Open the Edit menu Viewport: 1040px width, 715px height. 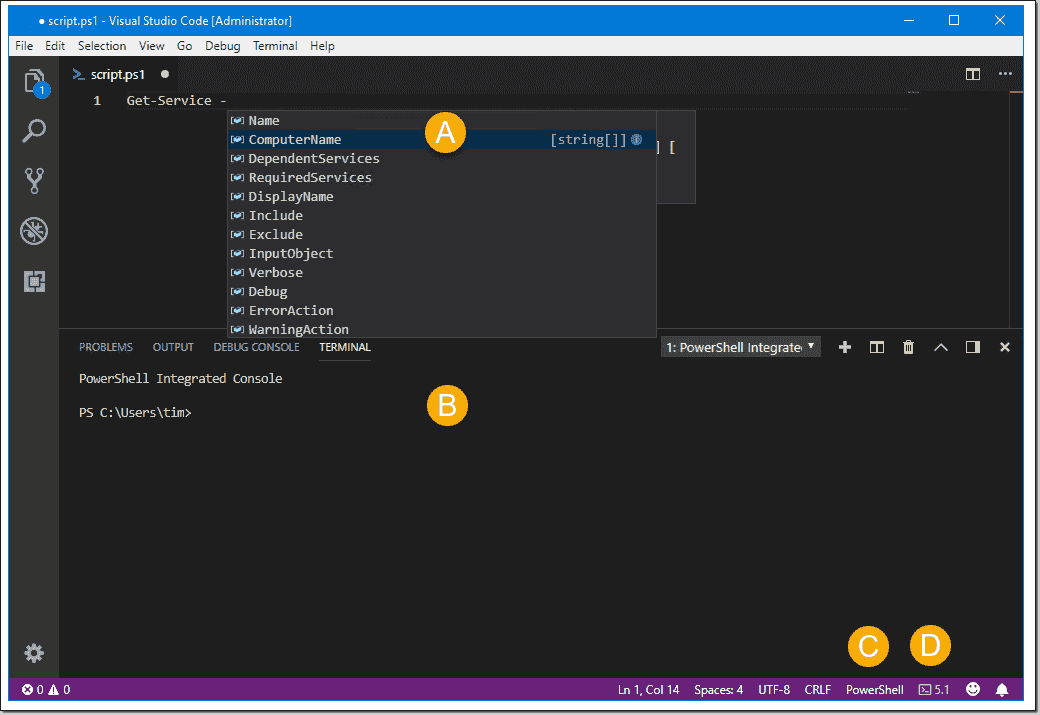click(55, 46)
